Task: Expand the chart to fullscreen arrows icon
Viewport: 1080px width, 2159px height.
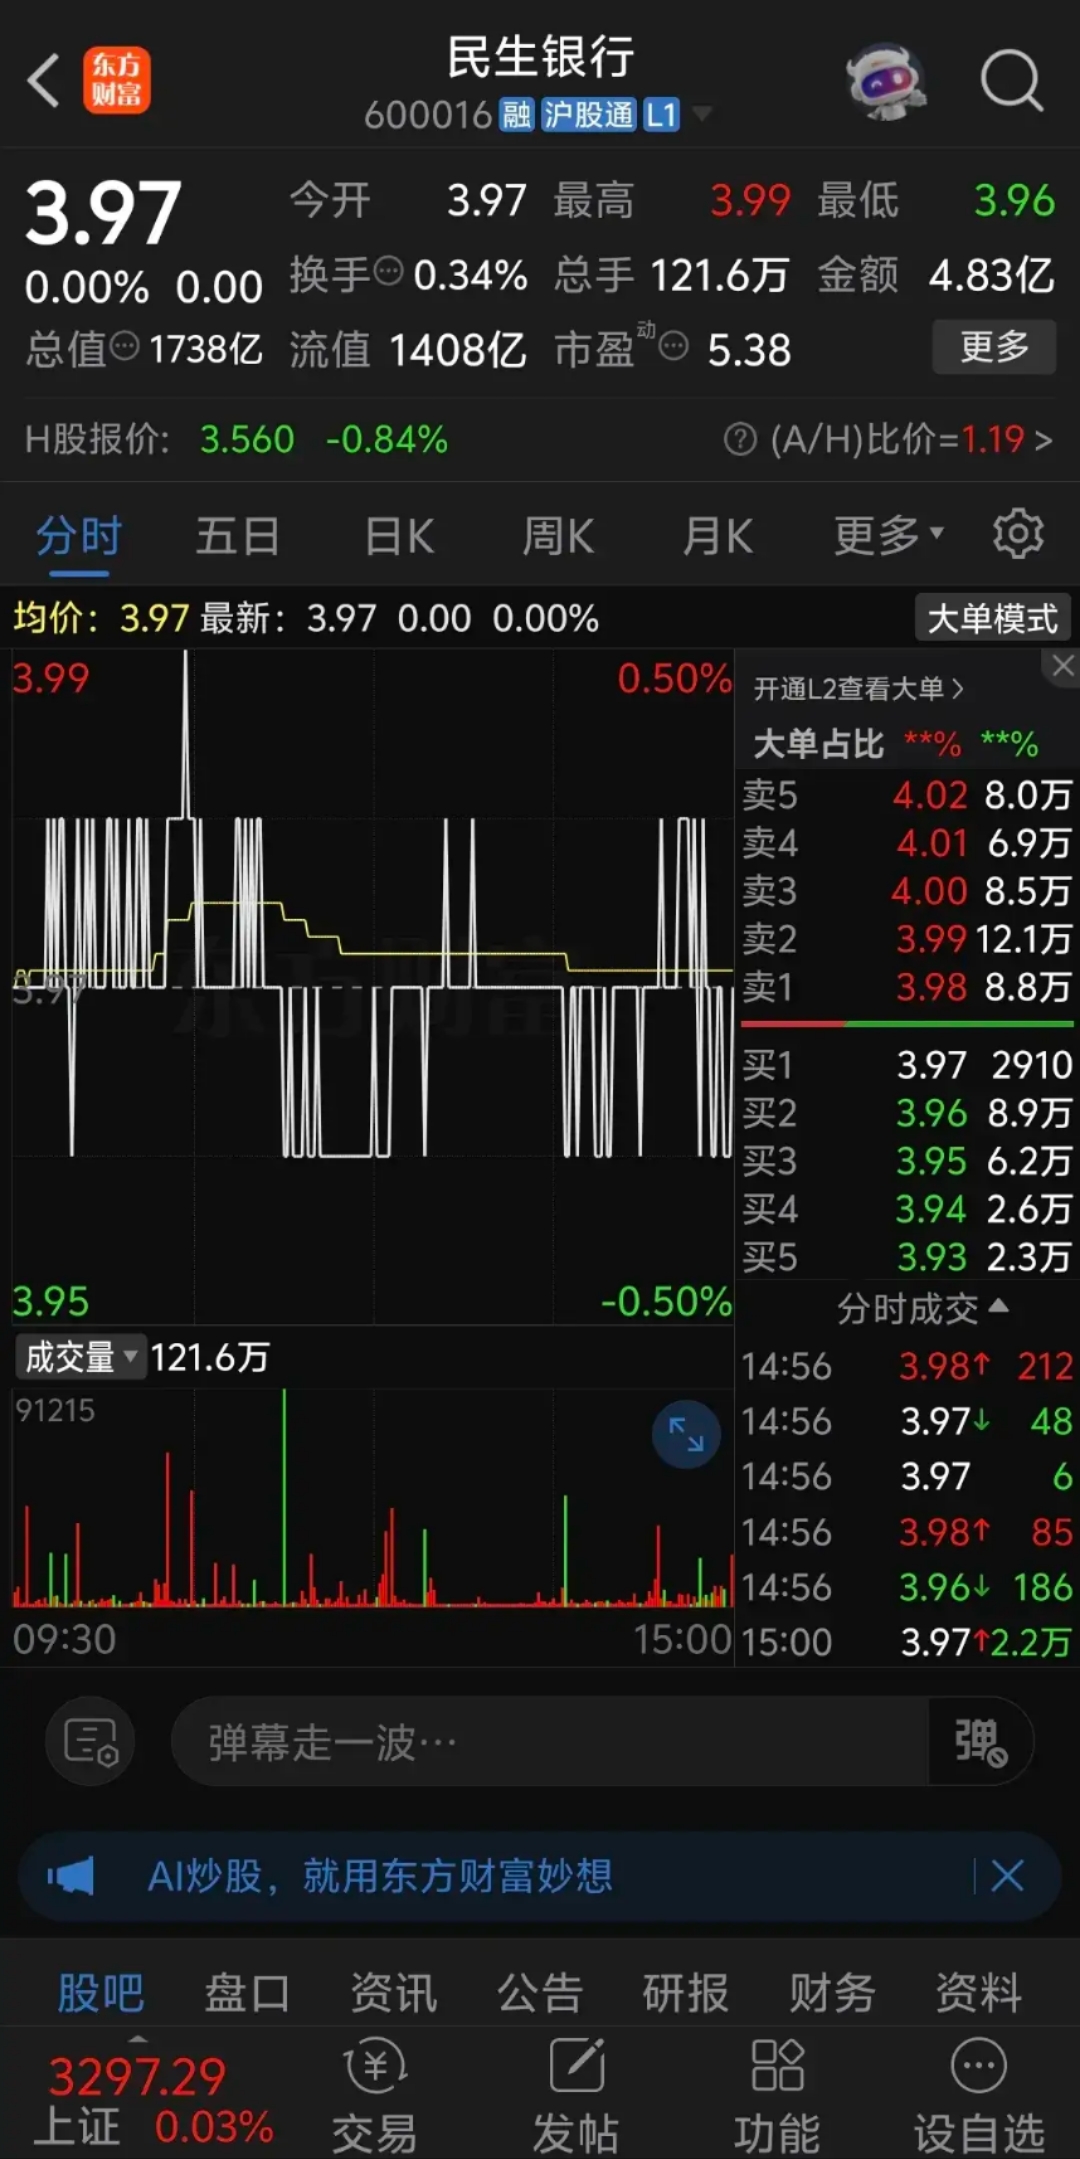Action: [686, 1434]
